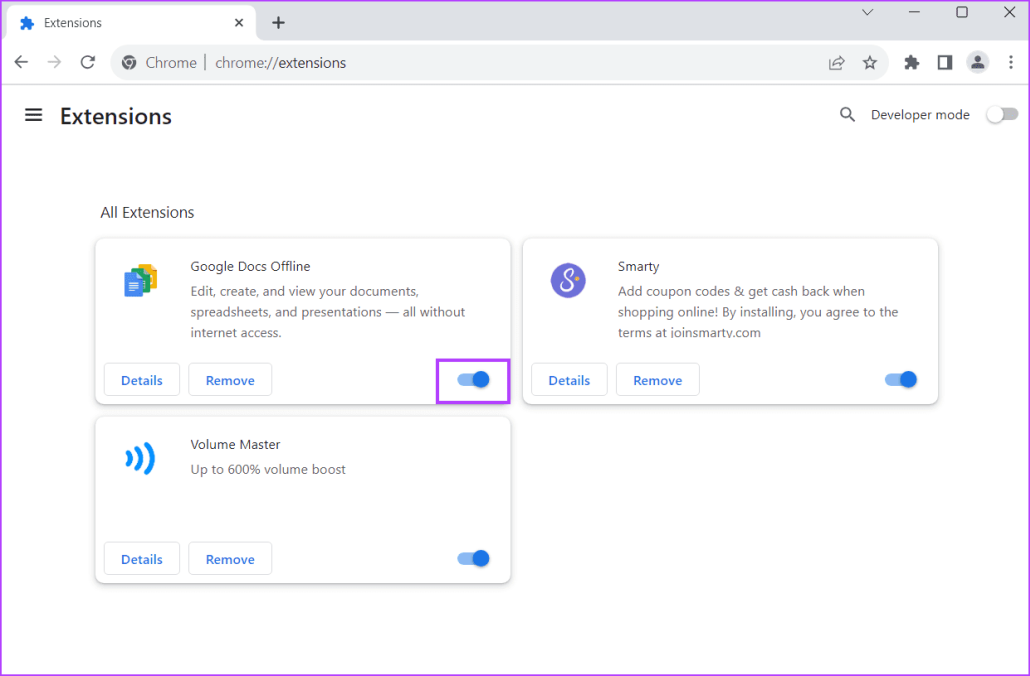This screenshot has height=676, width=1030.
Task: Open Details for Volume Master
Action: click(x=141, y=558)
